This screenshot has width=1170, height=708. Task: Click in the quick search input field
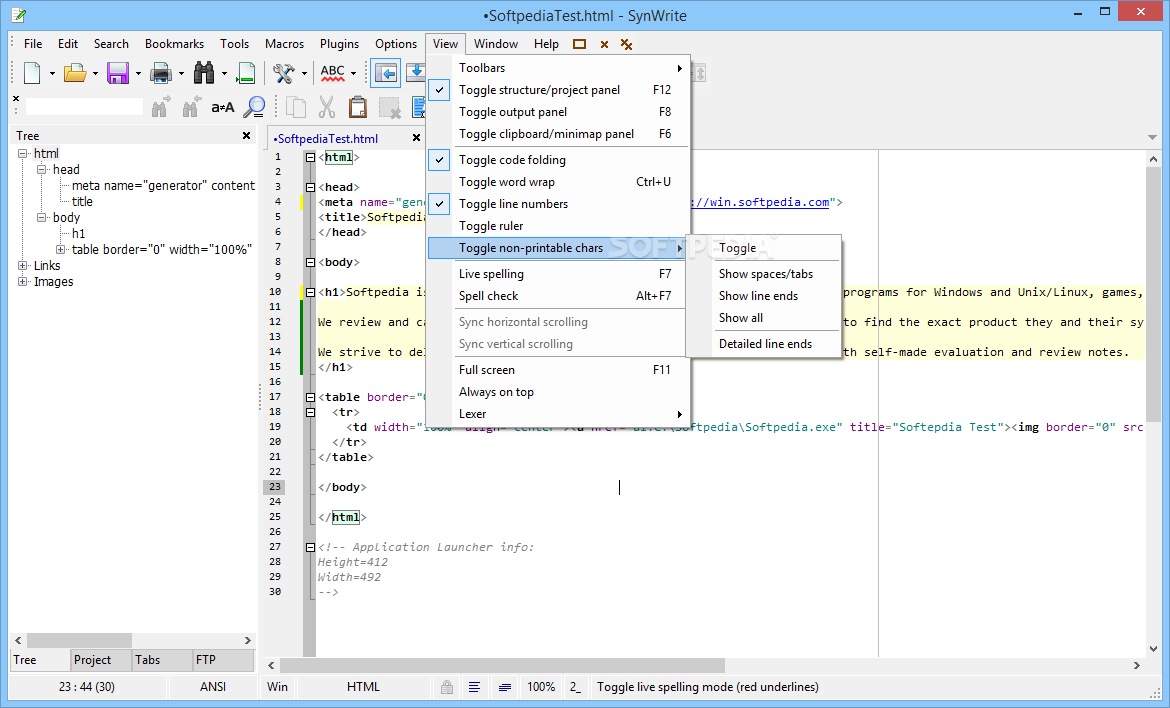pos(84,107)
